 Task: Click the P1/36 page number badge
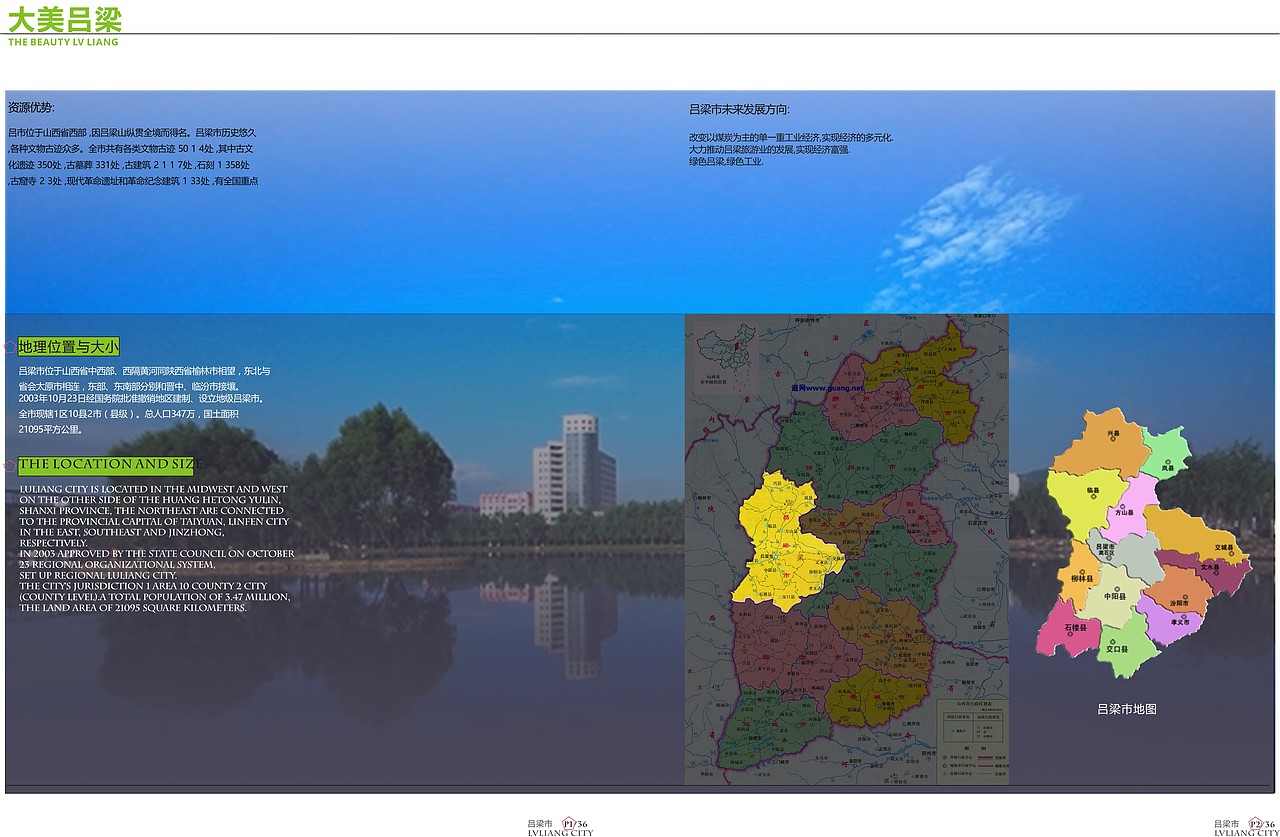click(574, 822)
